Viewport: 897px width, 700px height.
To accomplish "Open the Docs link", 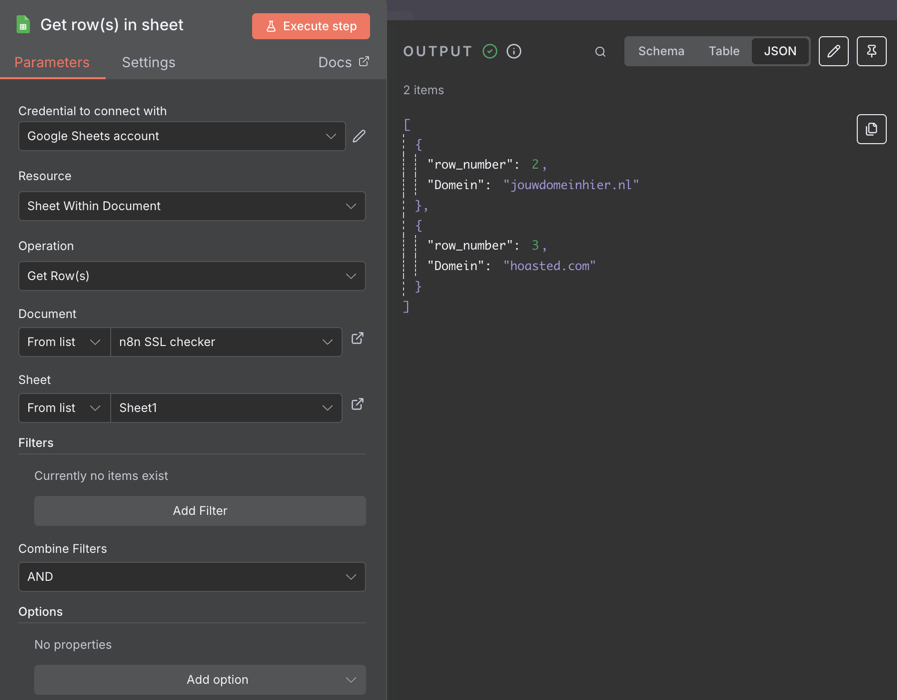I will pyautogui.click(x=343, y=62).
